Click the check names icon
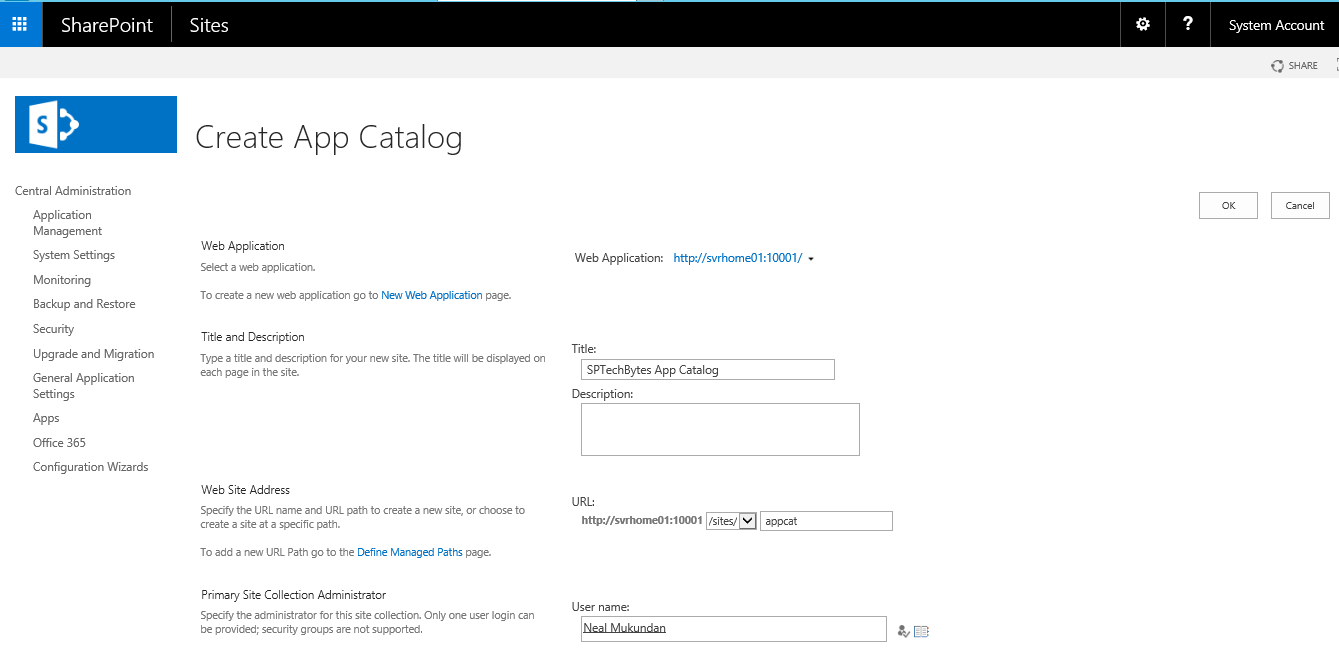This screenshot has width=1339, height=663. click(x=903, y=631)
